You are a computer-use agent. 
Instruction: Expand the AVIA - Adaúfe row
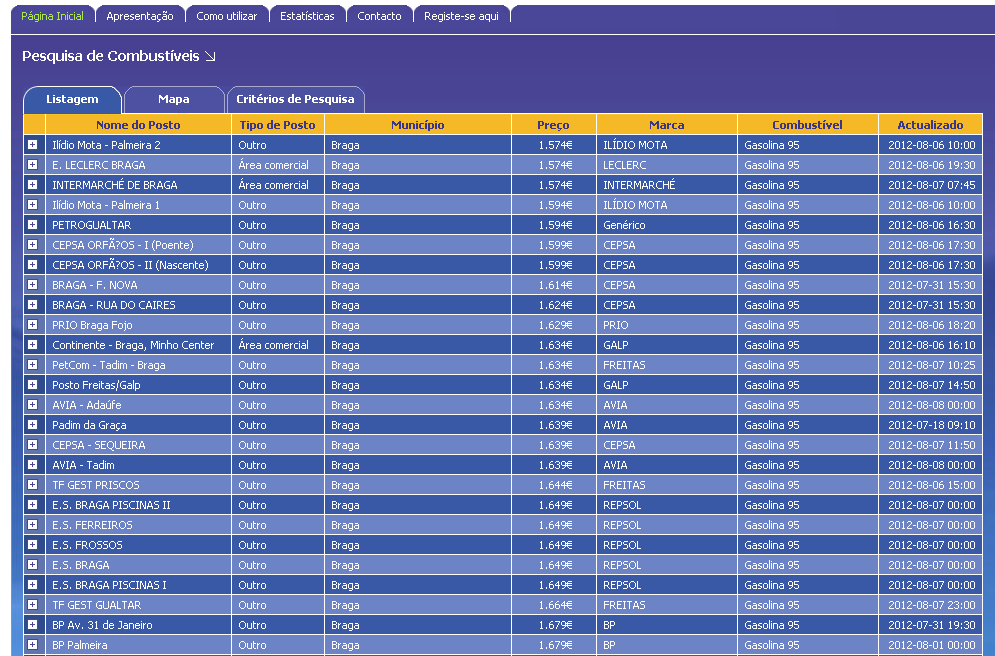[32, 405]
